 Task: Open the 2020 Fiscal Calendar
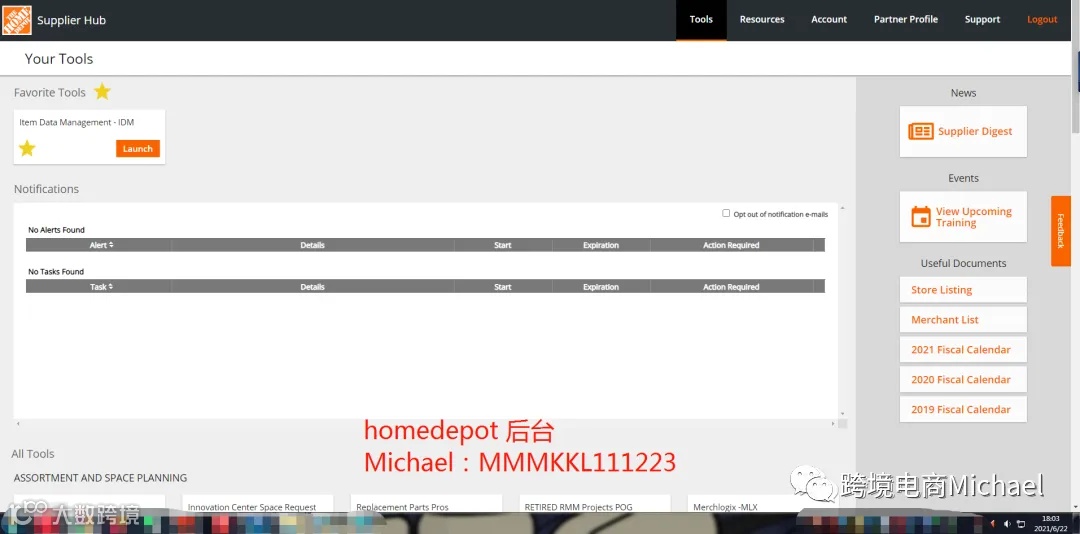[x=963, y=380]
